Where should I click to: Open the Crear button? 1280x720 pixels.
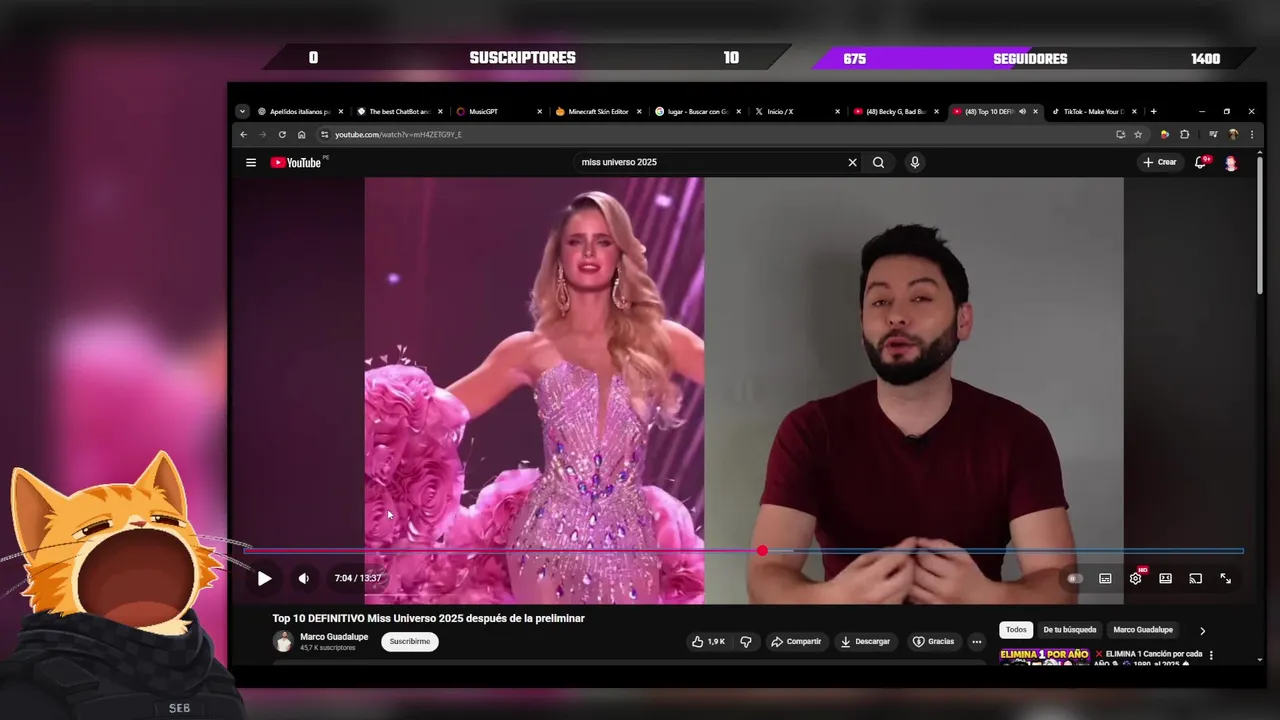point(1160,162)
